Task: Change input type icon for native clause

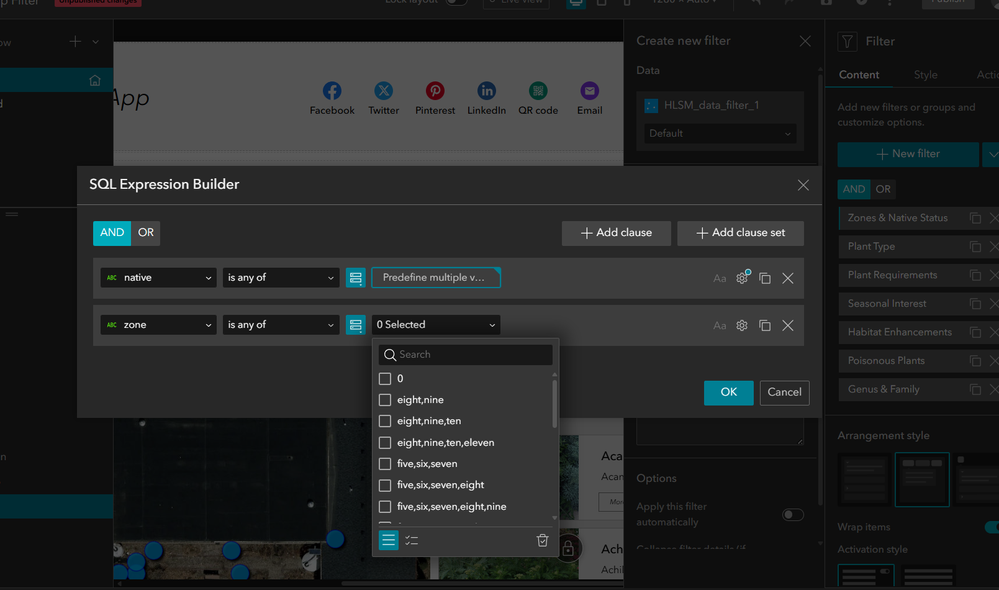Action: 356,278
